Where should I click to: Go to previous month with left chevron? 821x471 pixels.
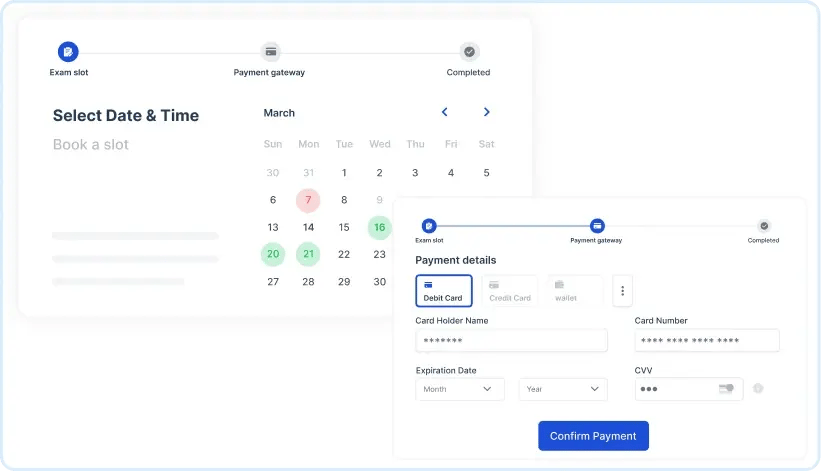click(445, 112)
